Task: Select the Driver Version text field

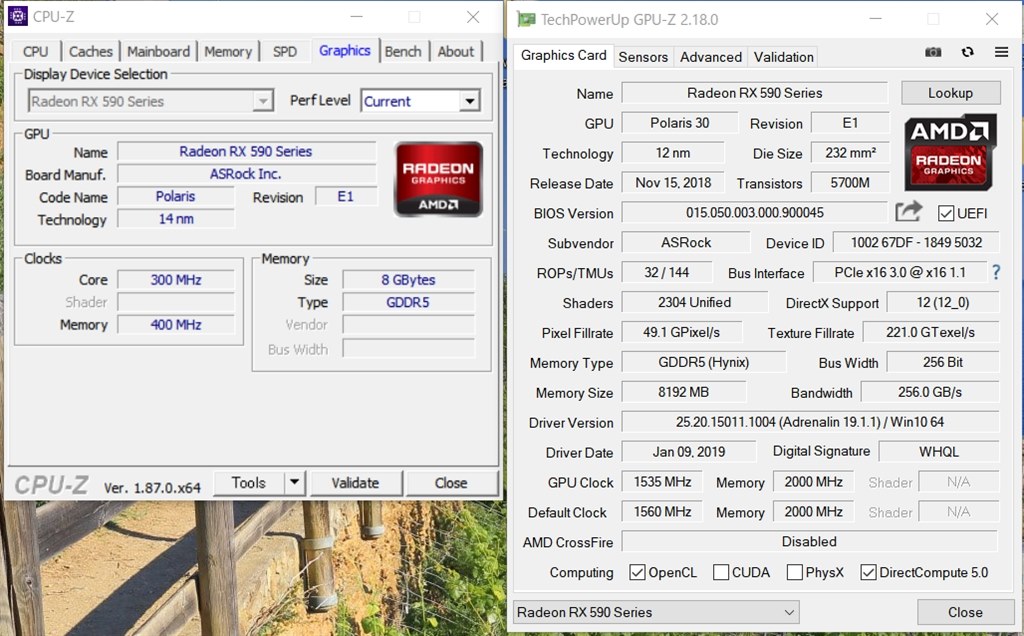Action: (x=810, y=422)
